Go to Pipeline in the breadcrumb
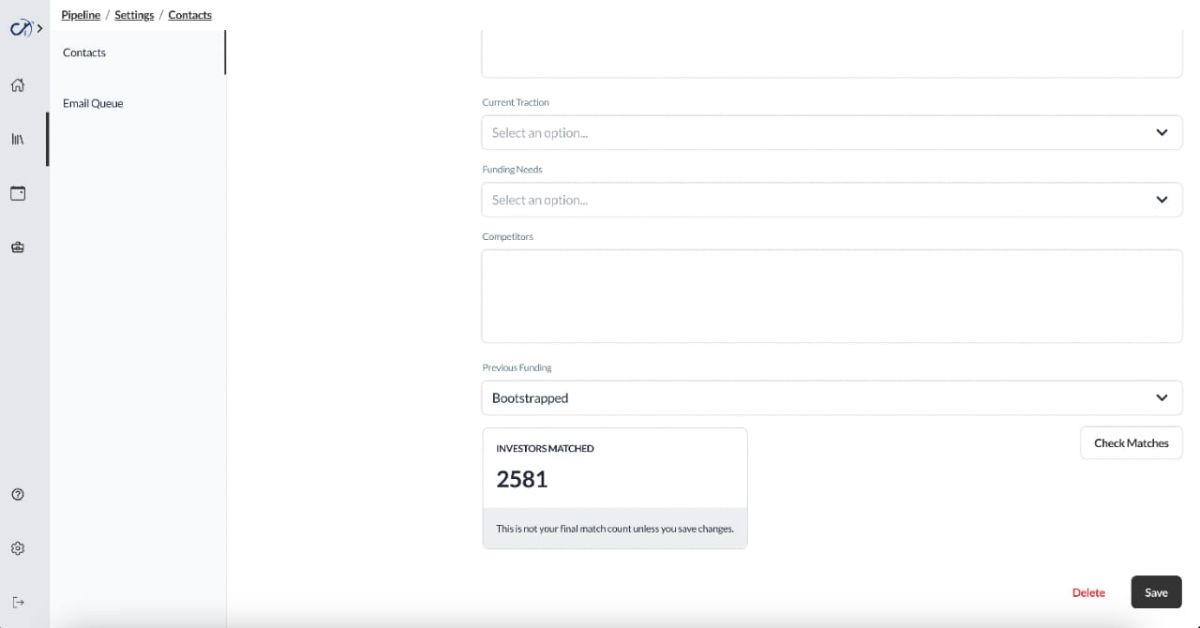 pyautogui.click(x=81, y=15)
